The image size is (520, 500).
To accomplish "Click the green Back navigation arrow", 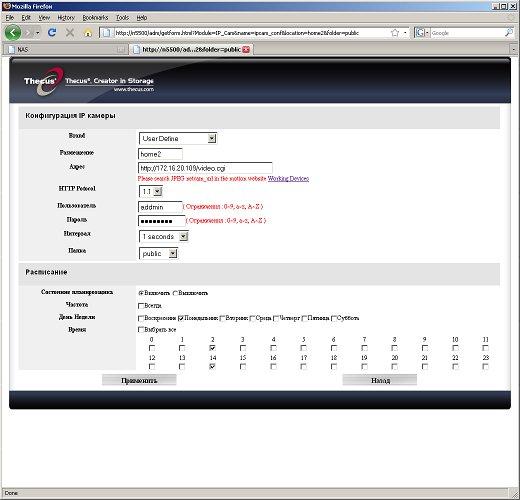I will point(13,33).
